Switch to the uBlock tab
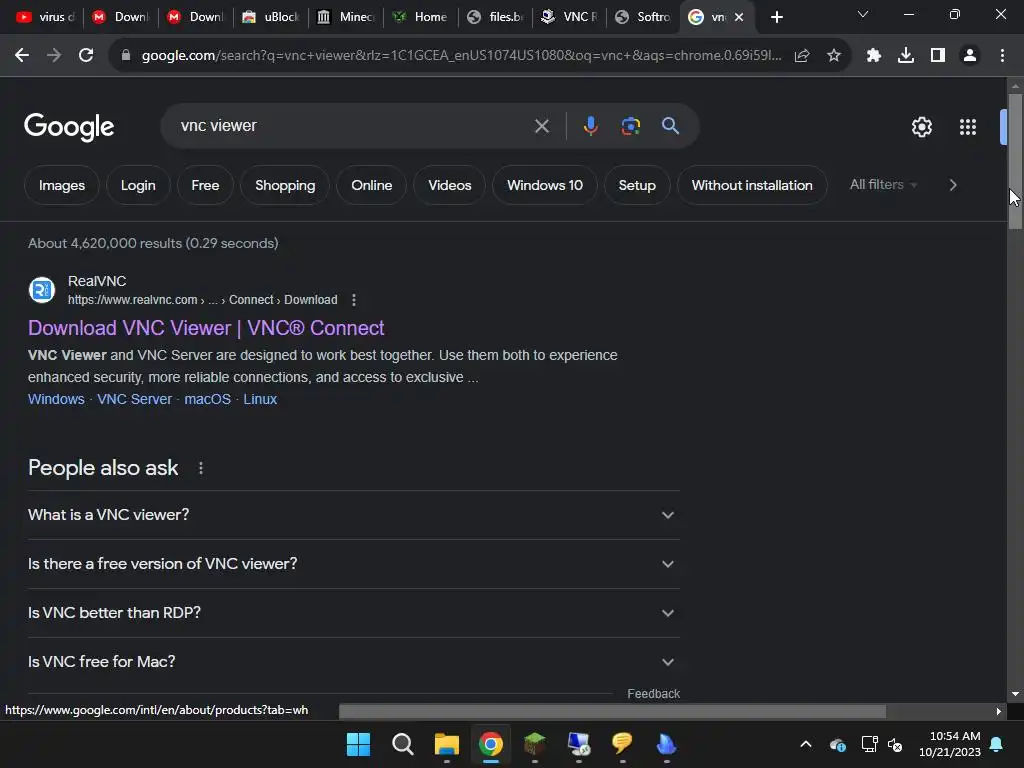 tap(271, 17)
